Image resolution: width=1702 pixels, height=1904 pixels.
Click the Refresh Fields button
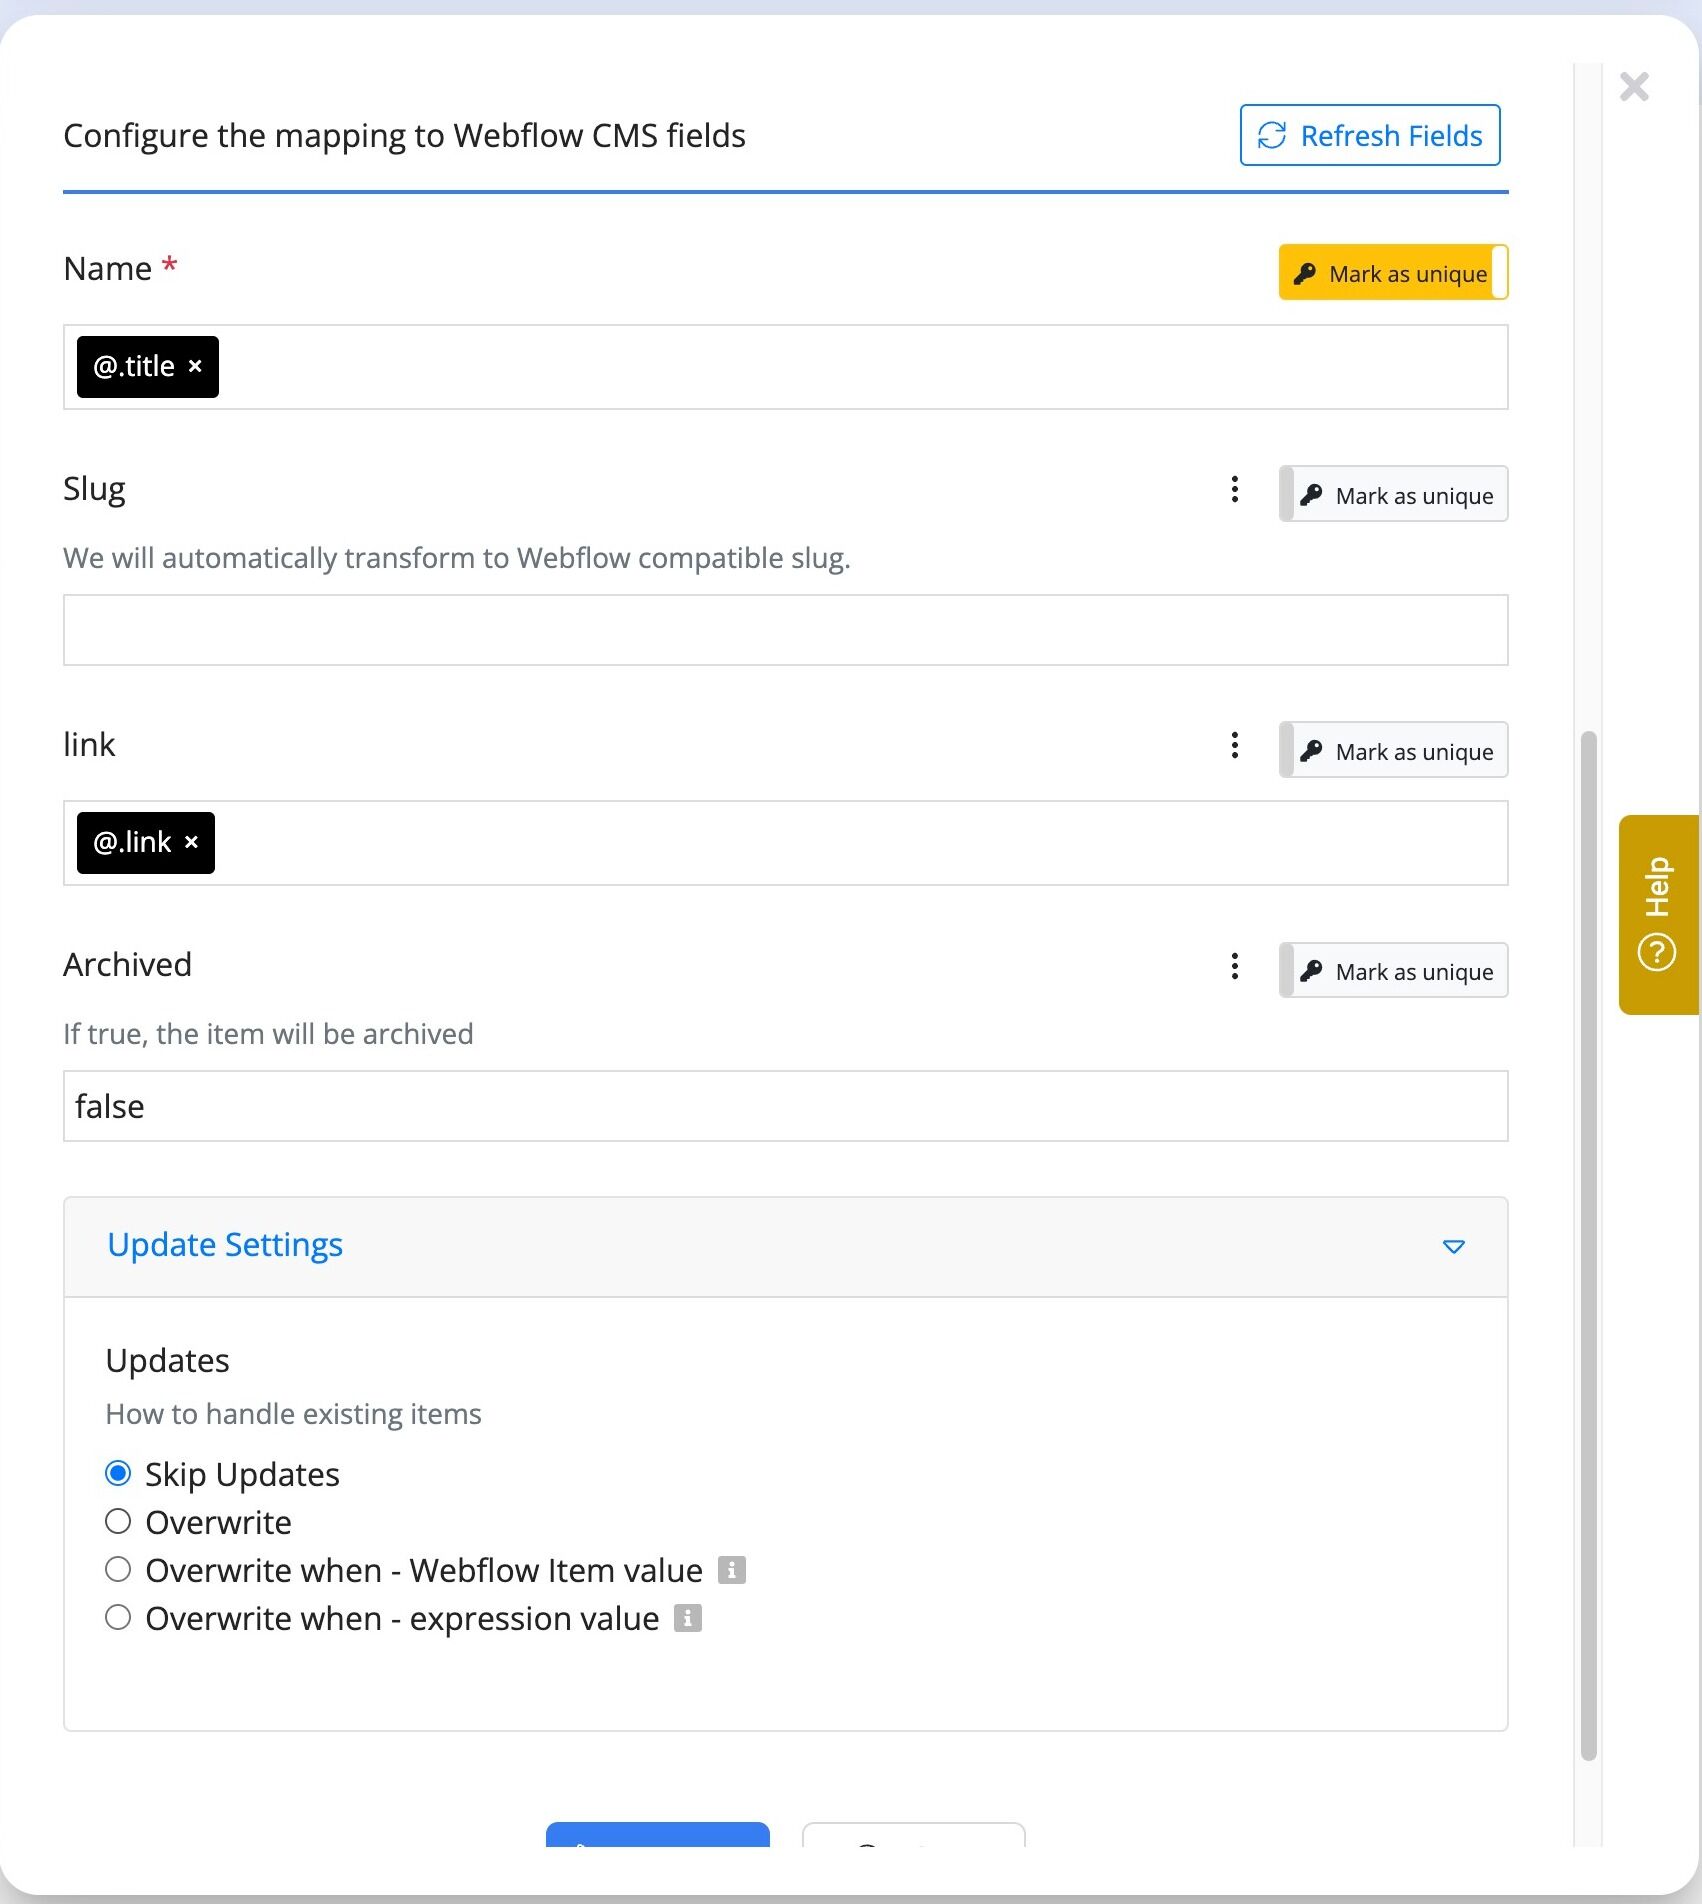coord(1369,135)
